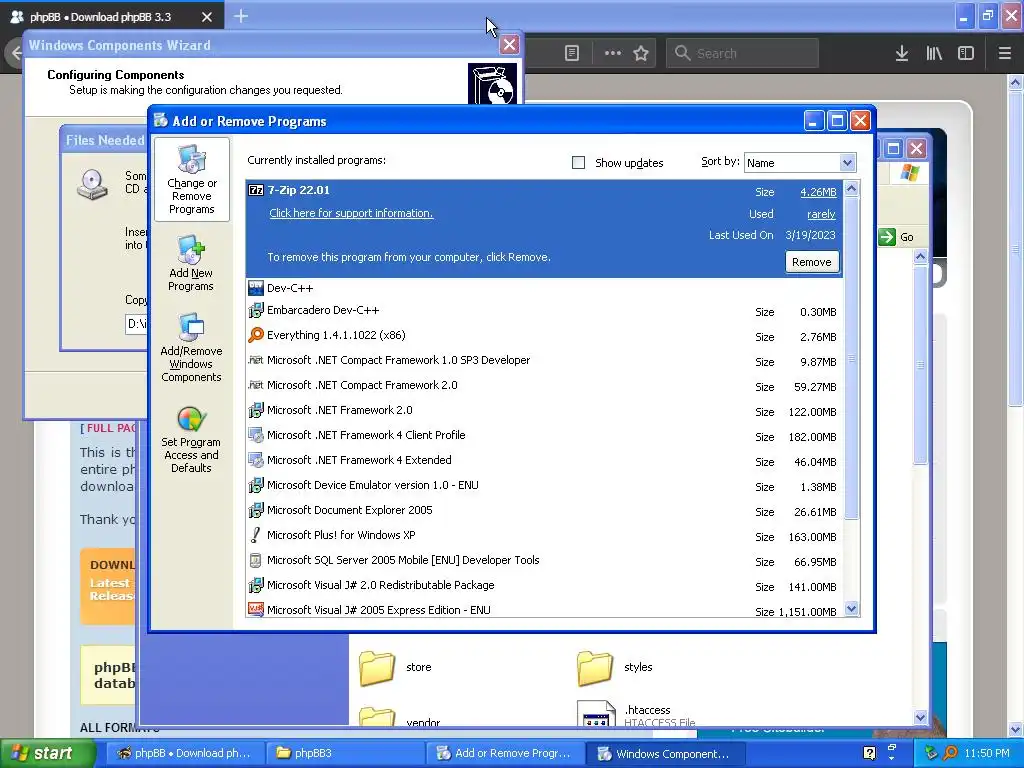The image size is (1024, 768).
Task: Click the .htaccess file in explorer
Action: tap(637, 714)
